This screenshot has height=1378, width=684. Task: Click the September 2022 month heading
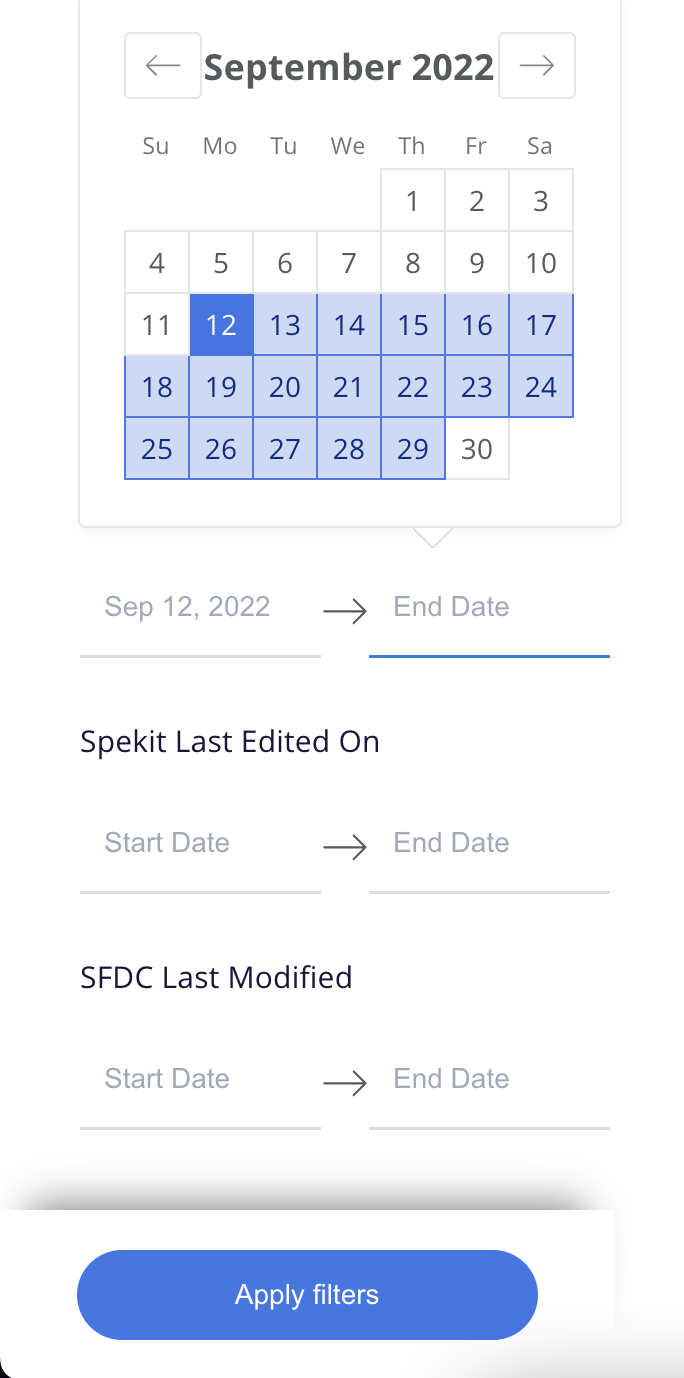349,67
